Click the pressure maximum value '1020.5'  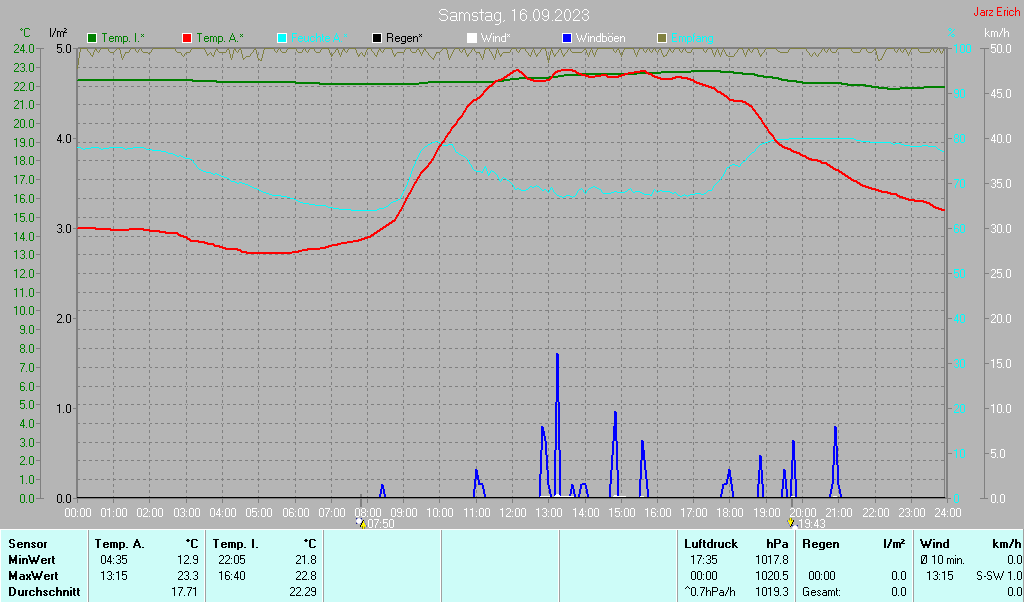click(772, 576)
